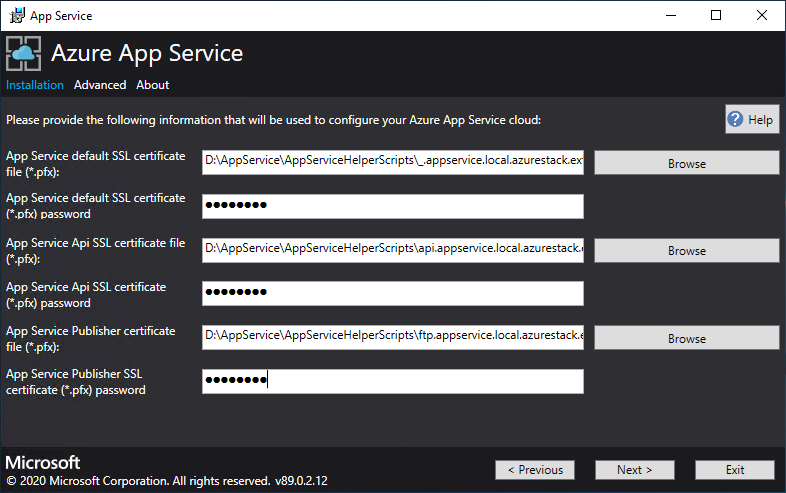Open the Advanced tab

(100, 85)
